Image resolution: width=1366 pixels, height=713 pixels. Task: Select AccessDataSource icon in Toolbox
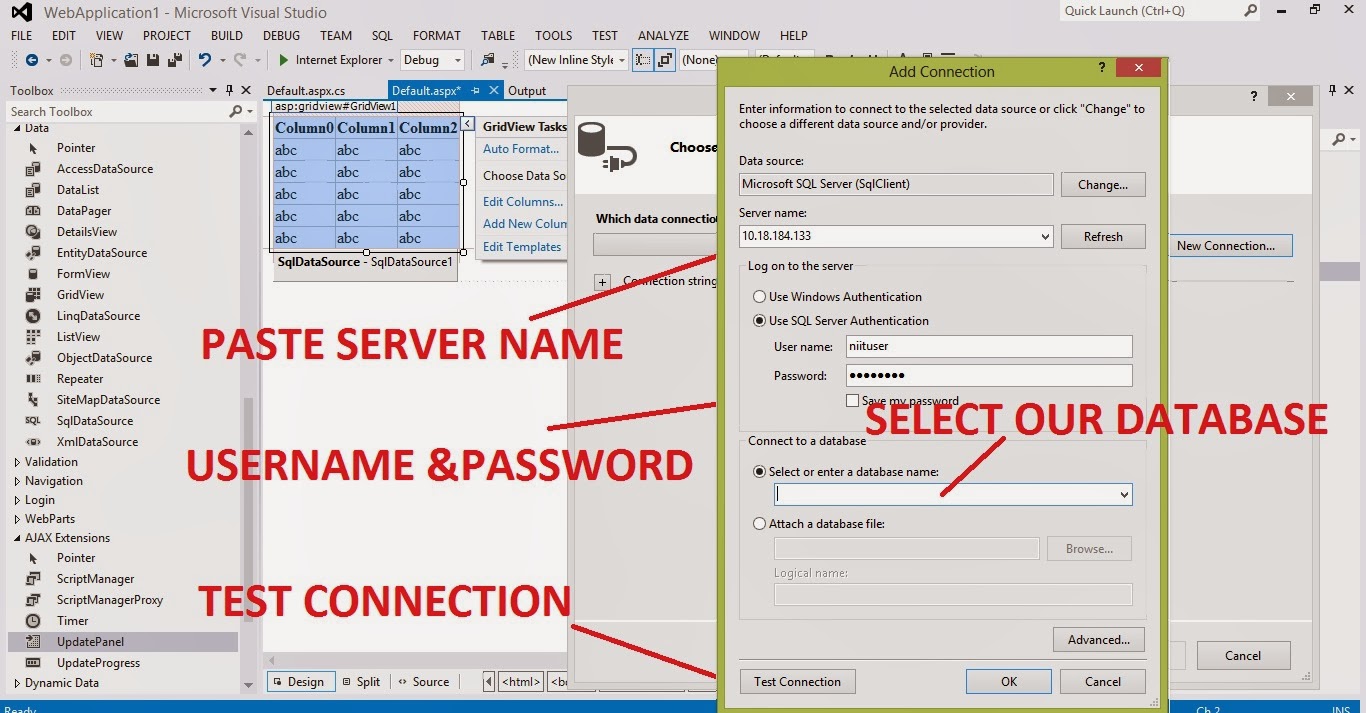[33, 169]
